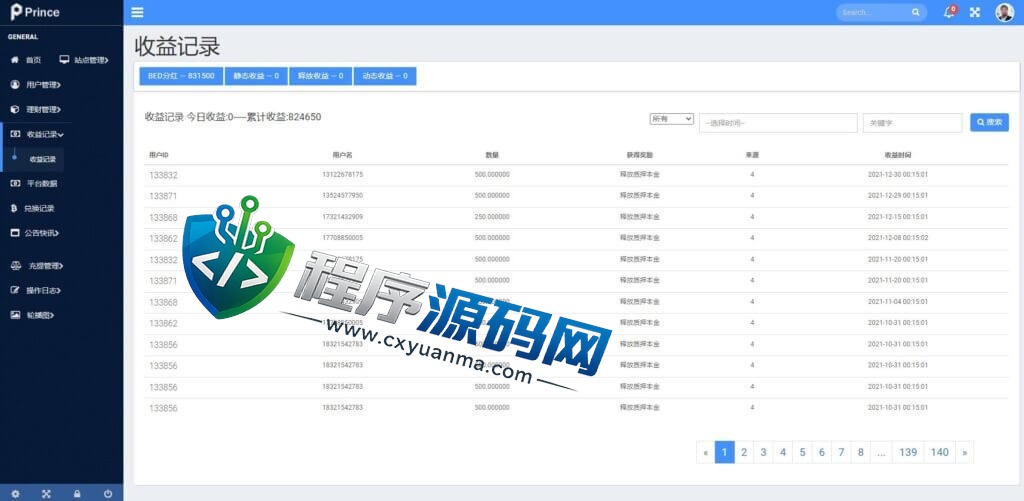The height and width of the screenshot is (501, 1024).
Task: Go to page 139
Action: (x=908, y=452)
